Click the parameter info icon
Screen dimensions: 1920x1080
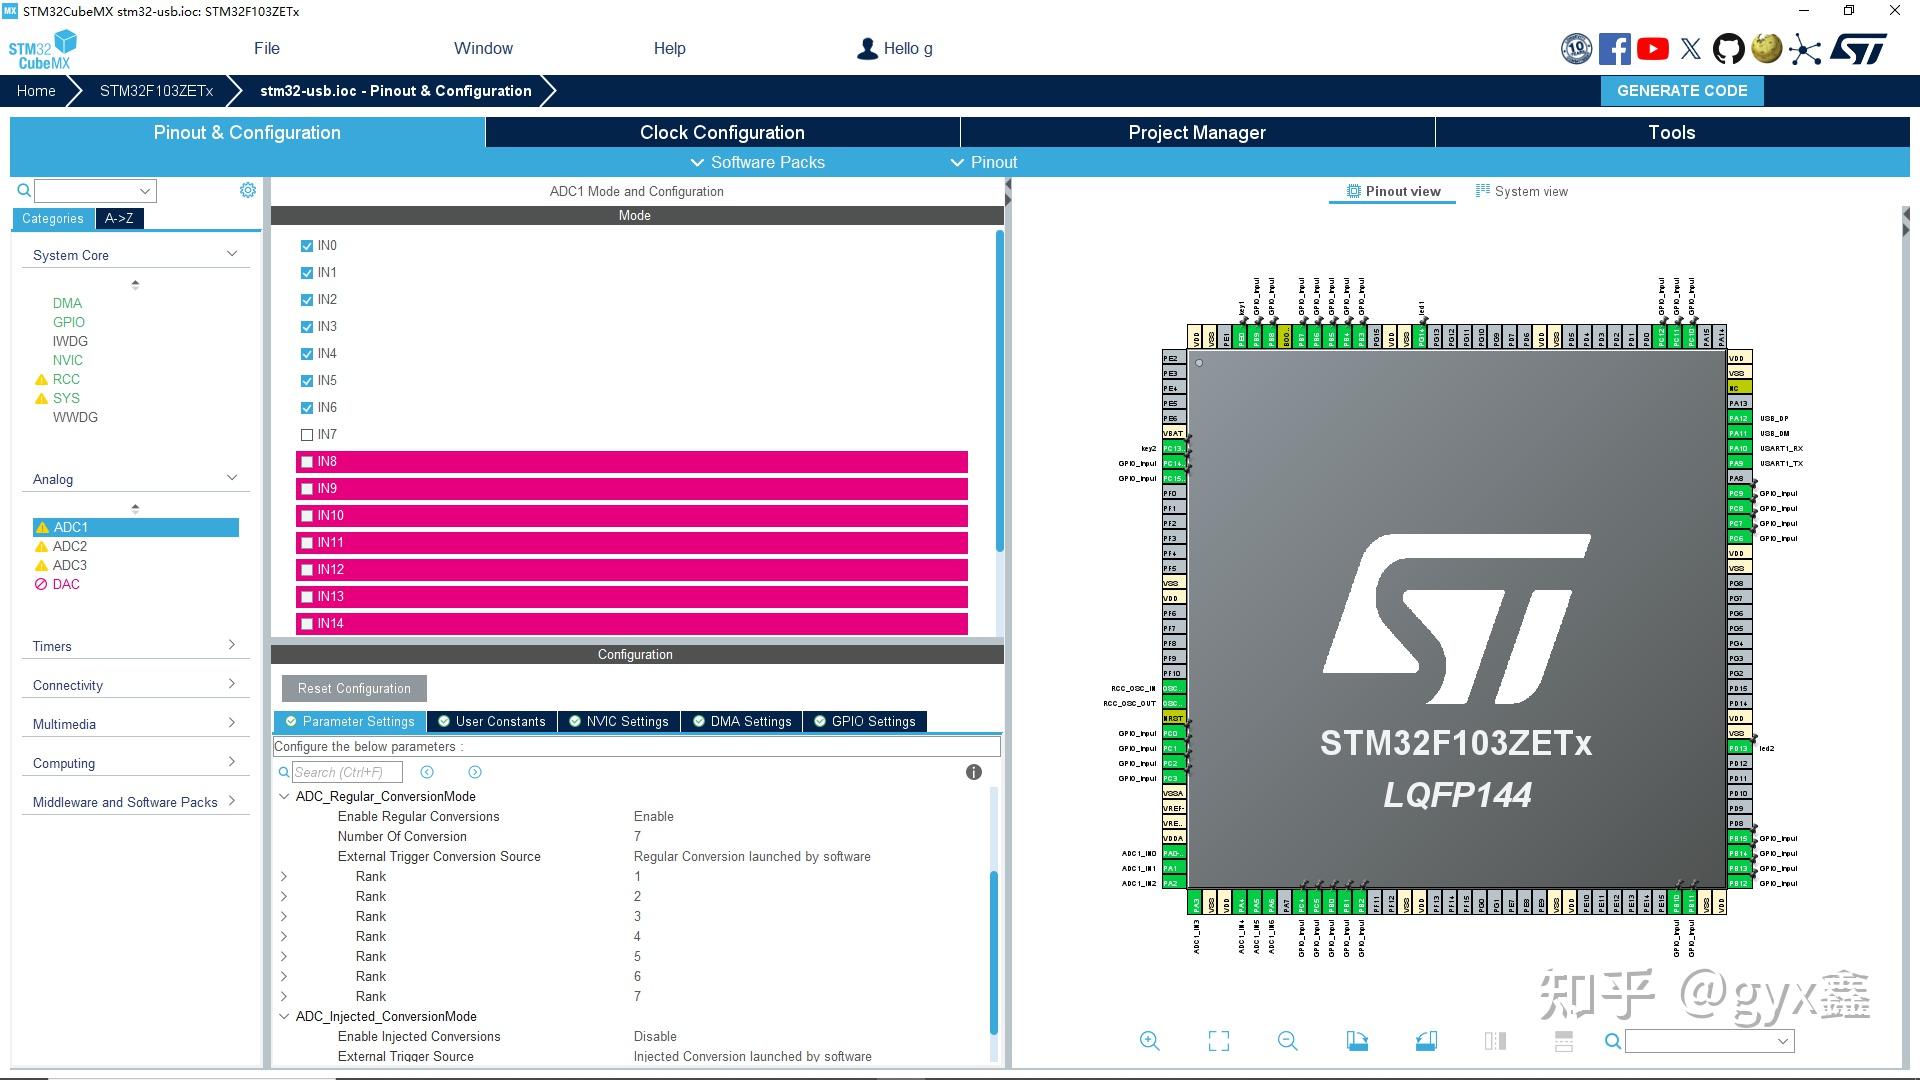coord(973,772)
